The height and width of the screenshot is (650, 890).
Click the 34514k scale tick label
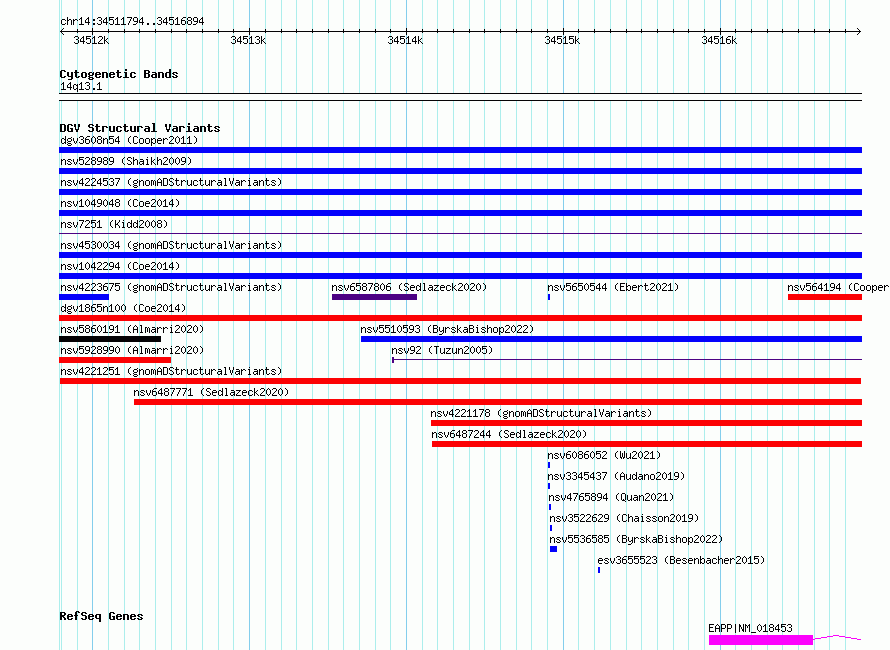405,40
